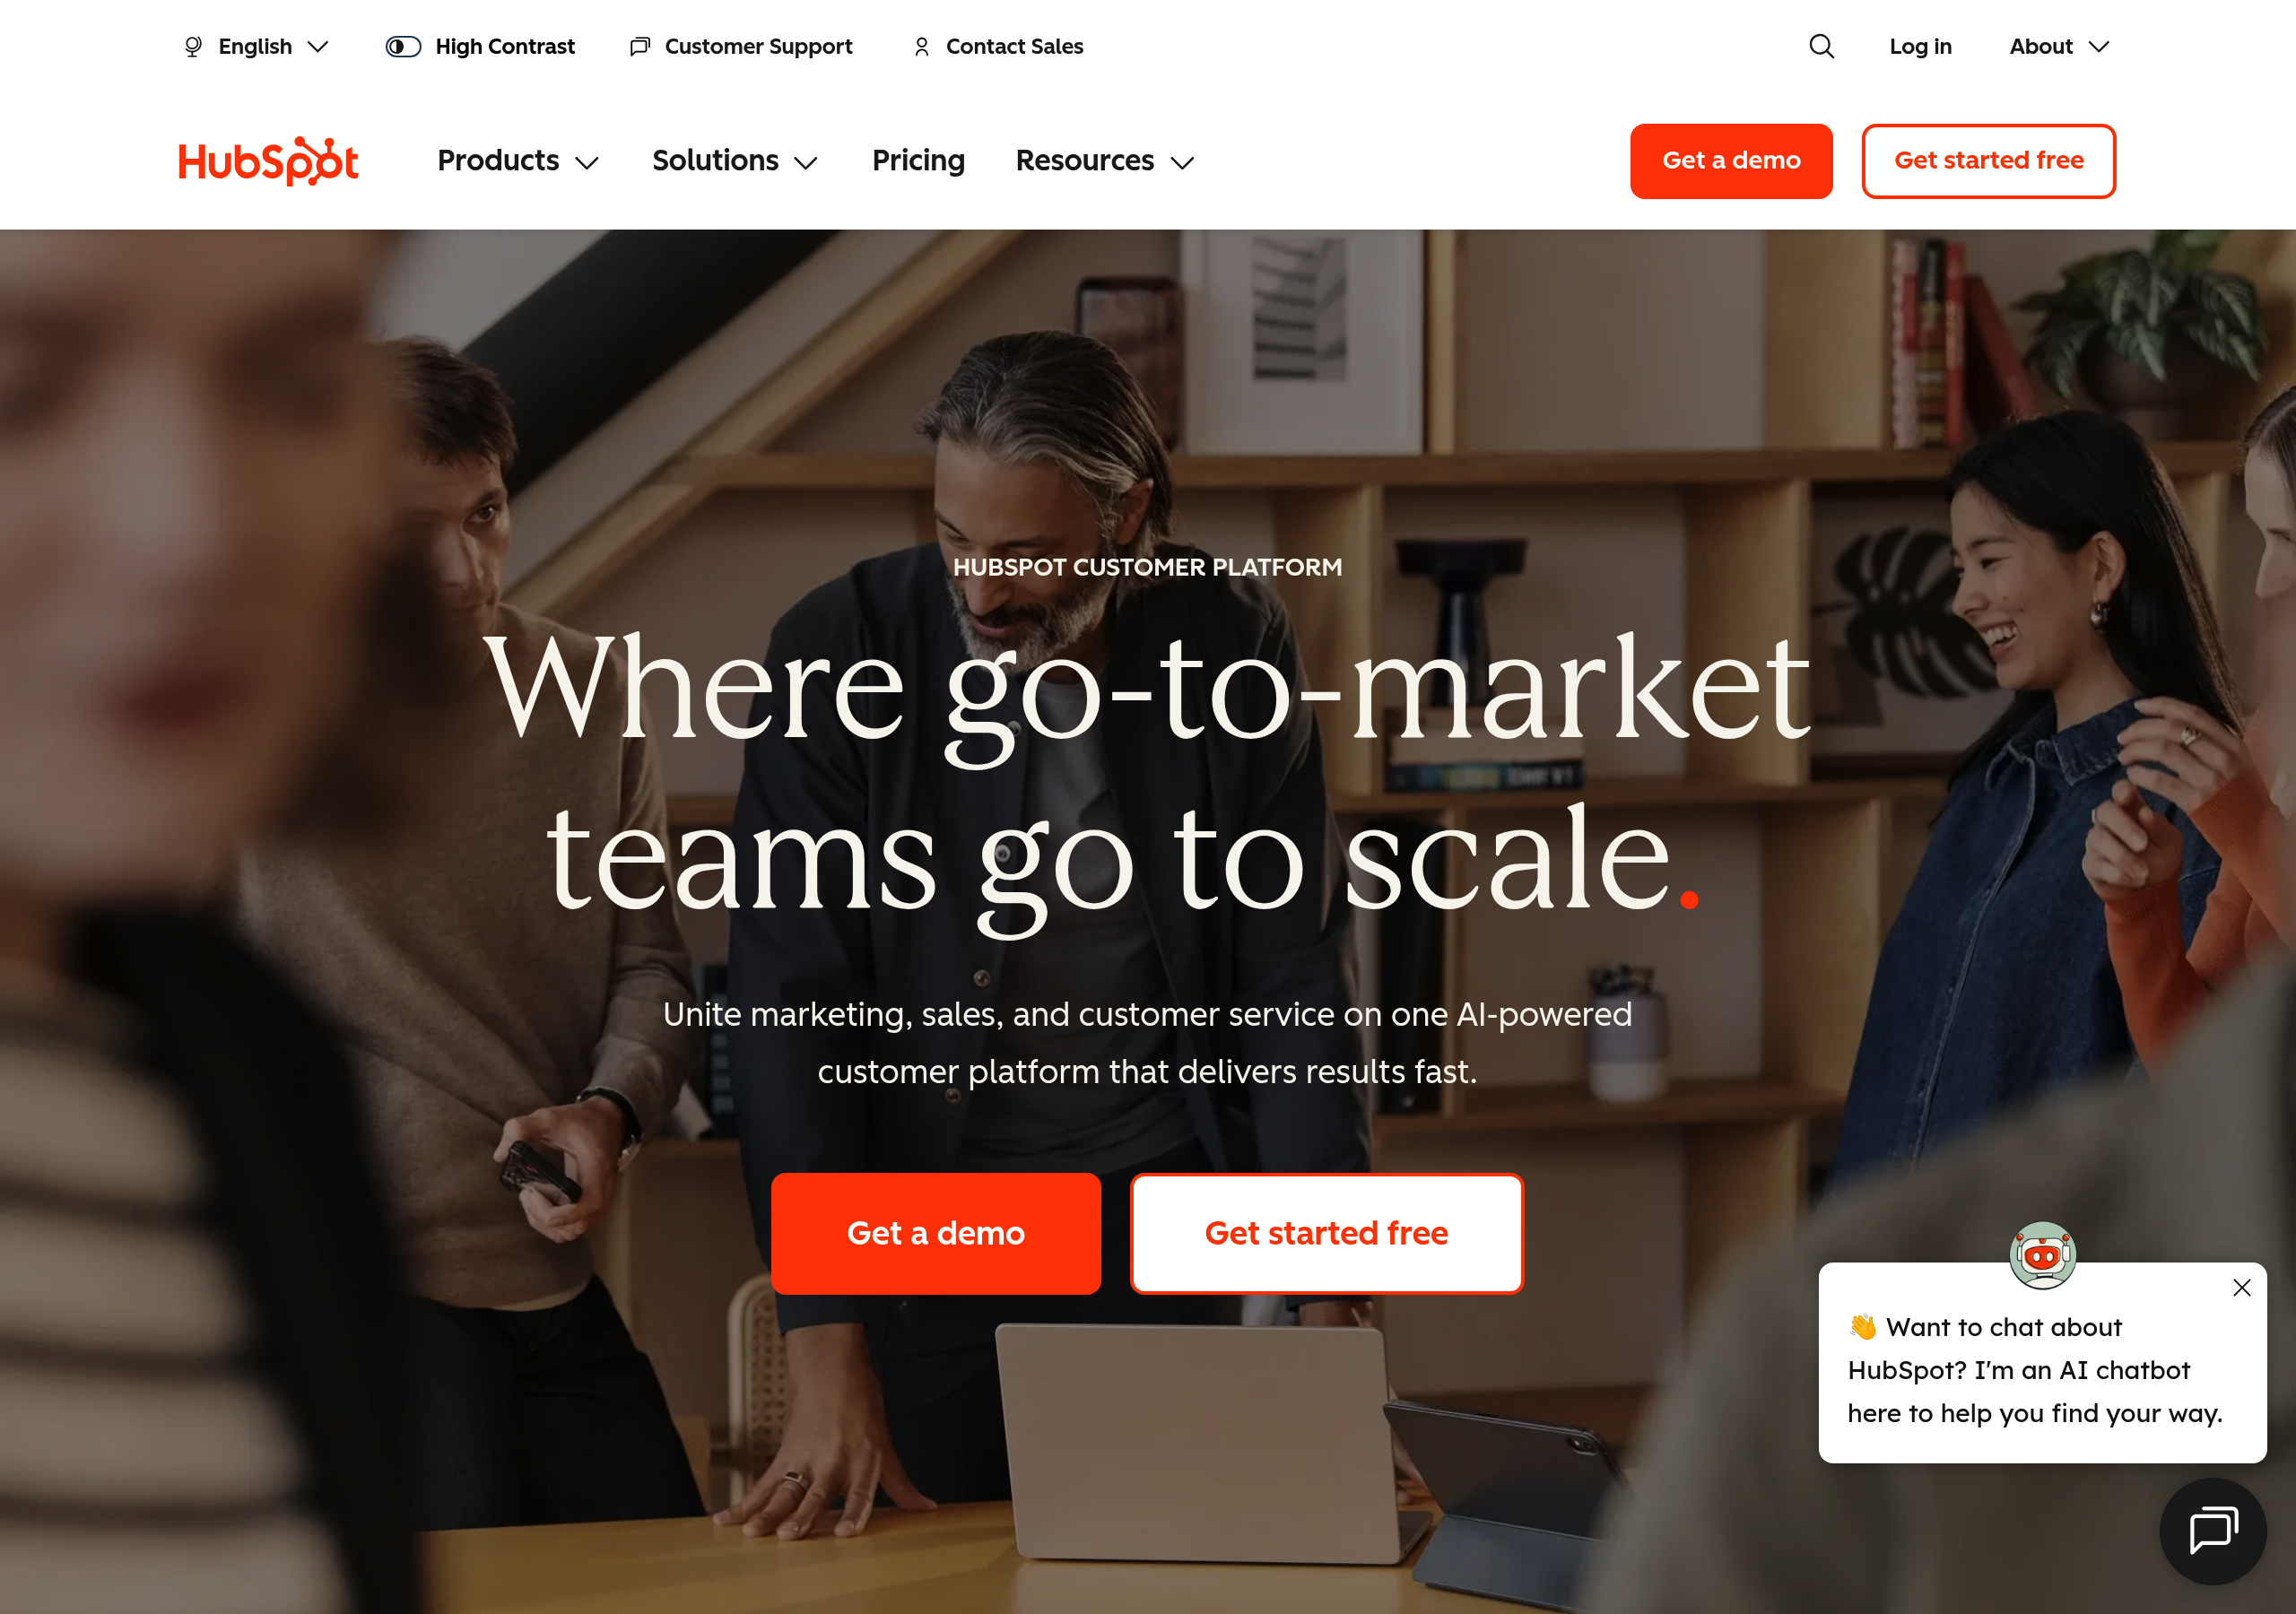
Task: Expand the English language dropdown
Action: [256, 47]
